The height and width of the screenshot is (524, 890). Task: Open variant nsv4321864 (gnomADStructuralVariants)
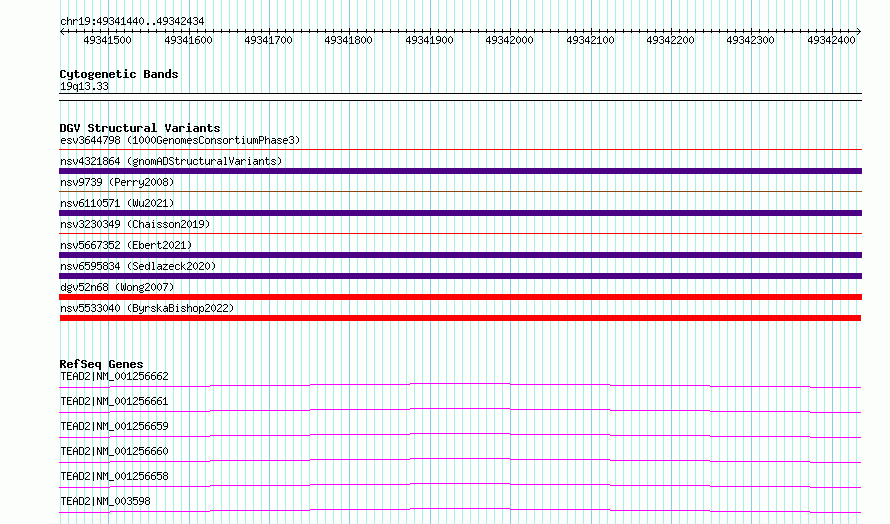(x=171, y=161)
